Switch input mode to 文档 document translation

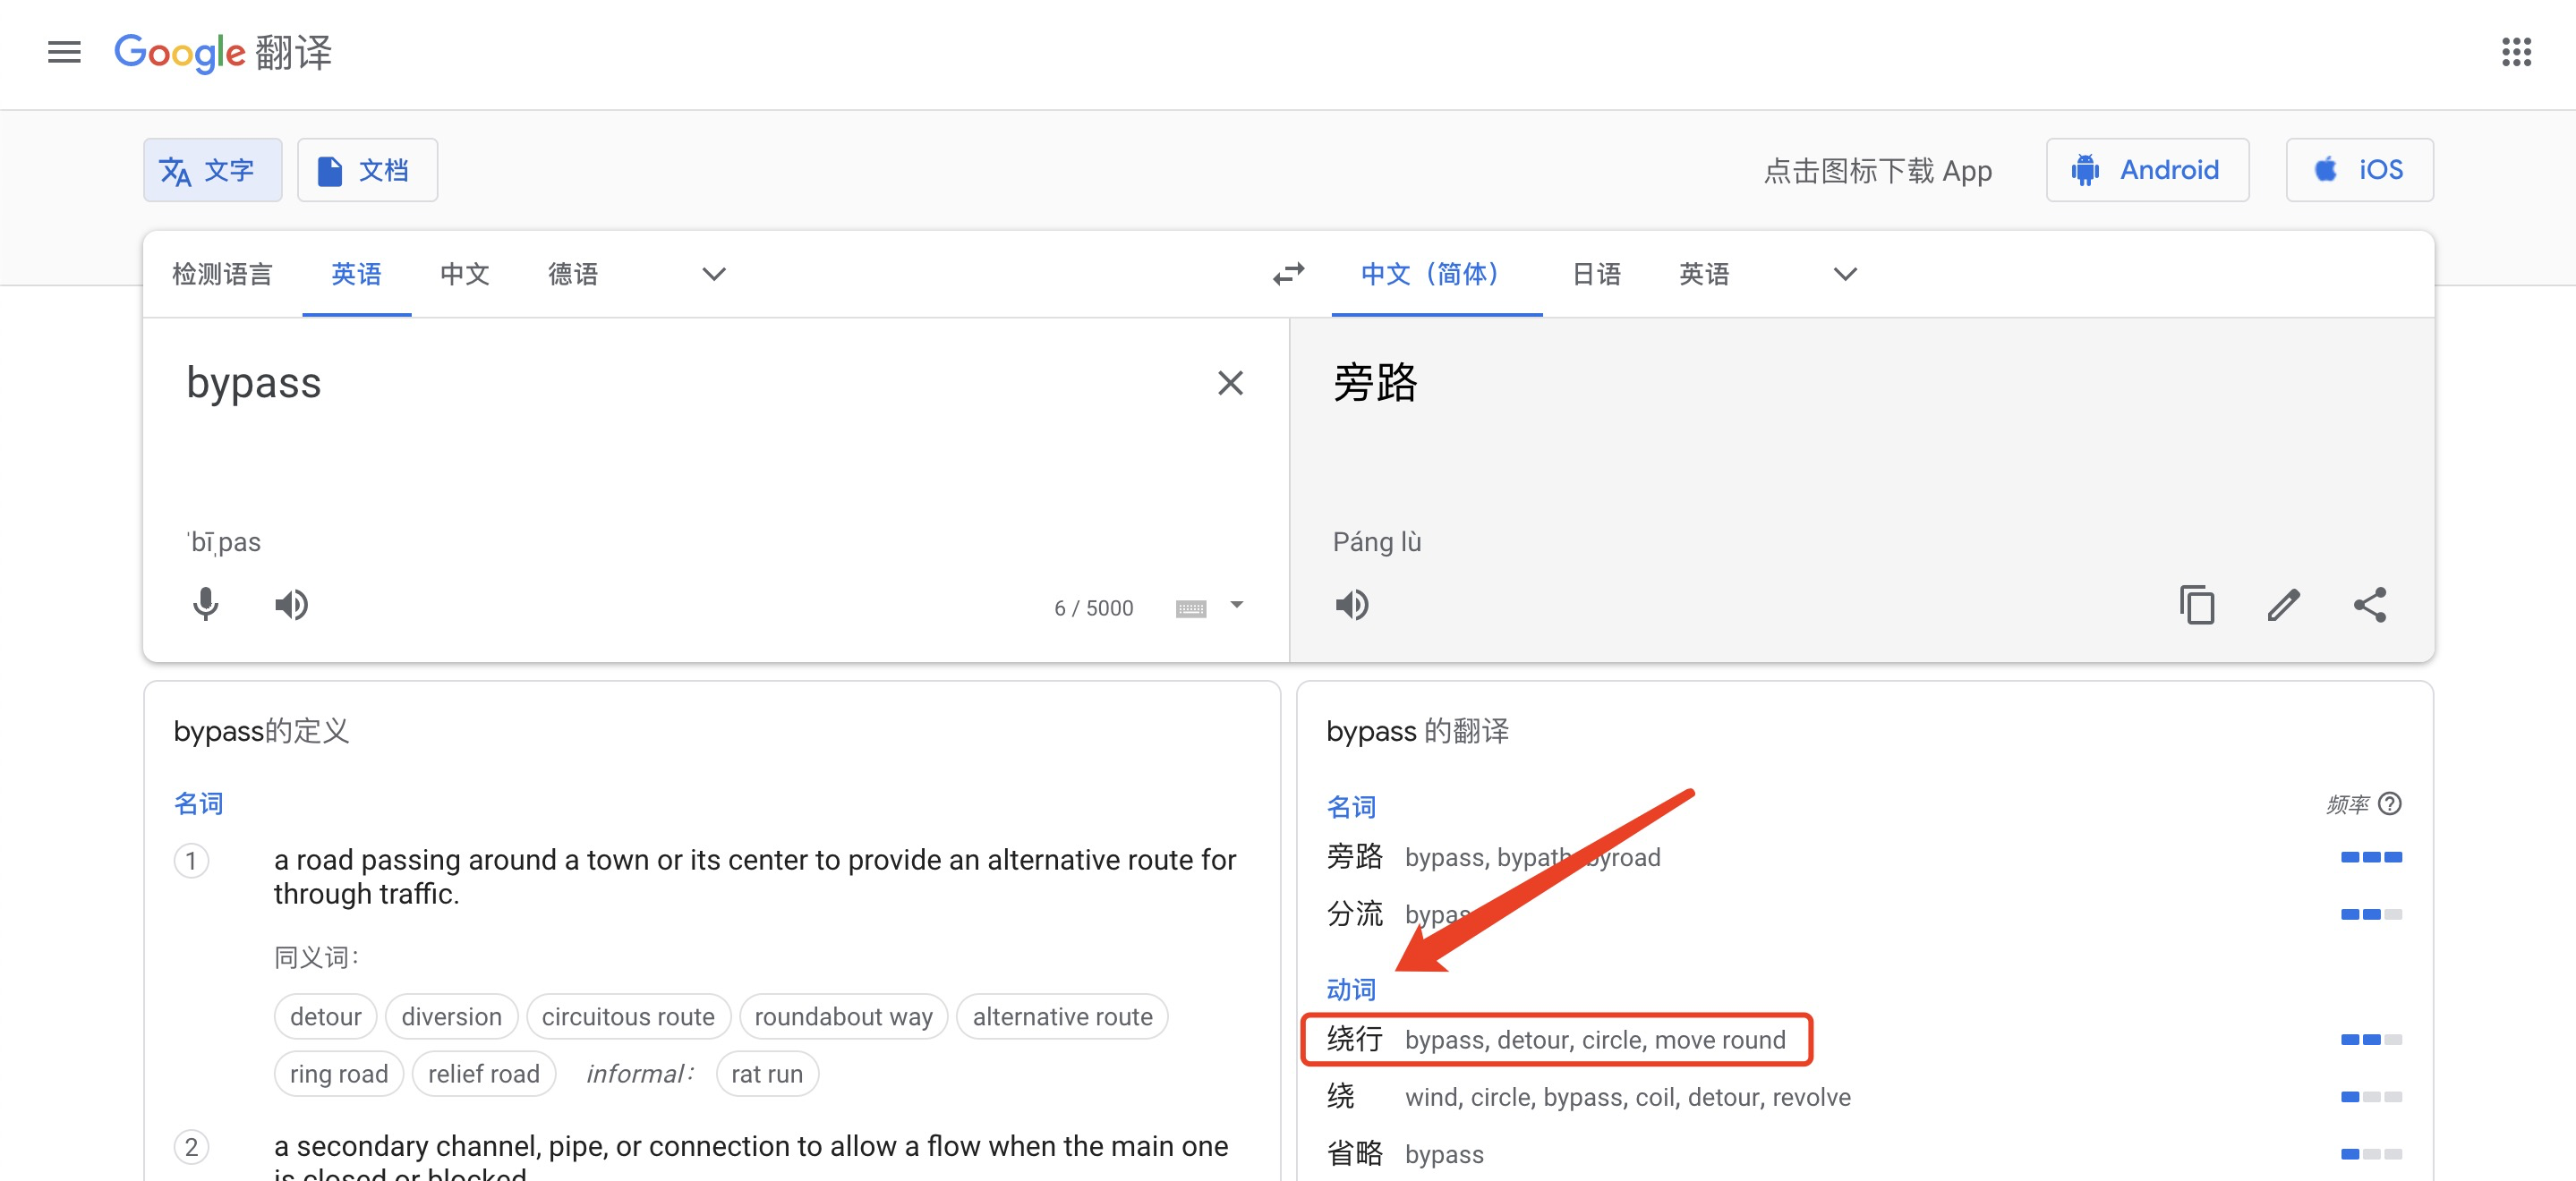367,169
